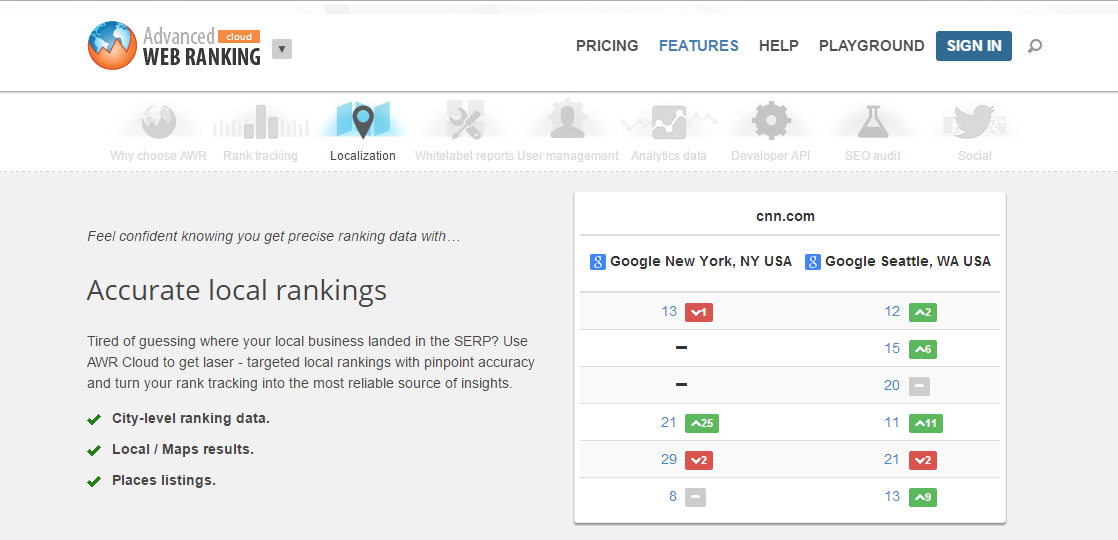Open the Help menu item
This screenshot has width=1118, height=540.
[x=779, y=46]
